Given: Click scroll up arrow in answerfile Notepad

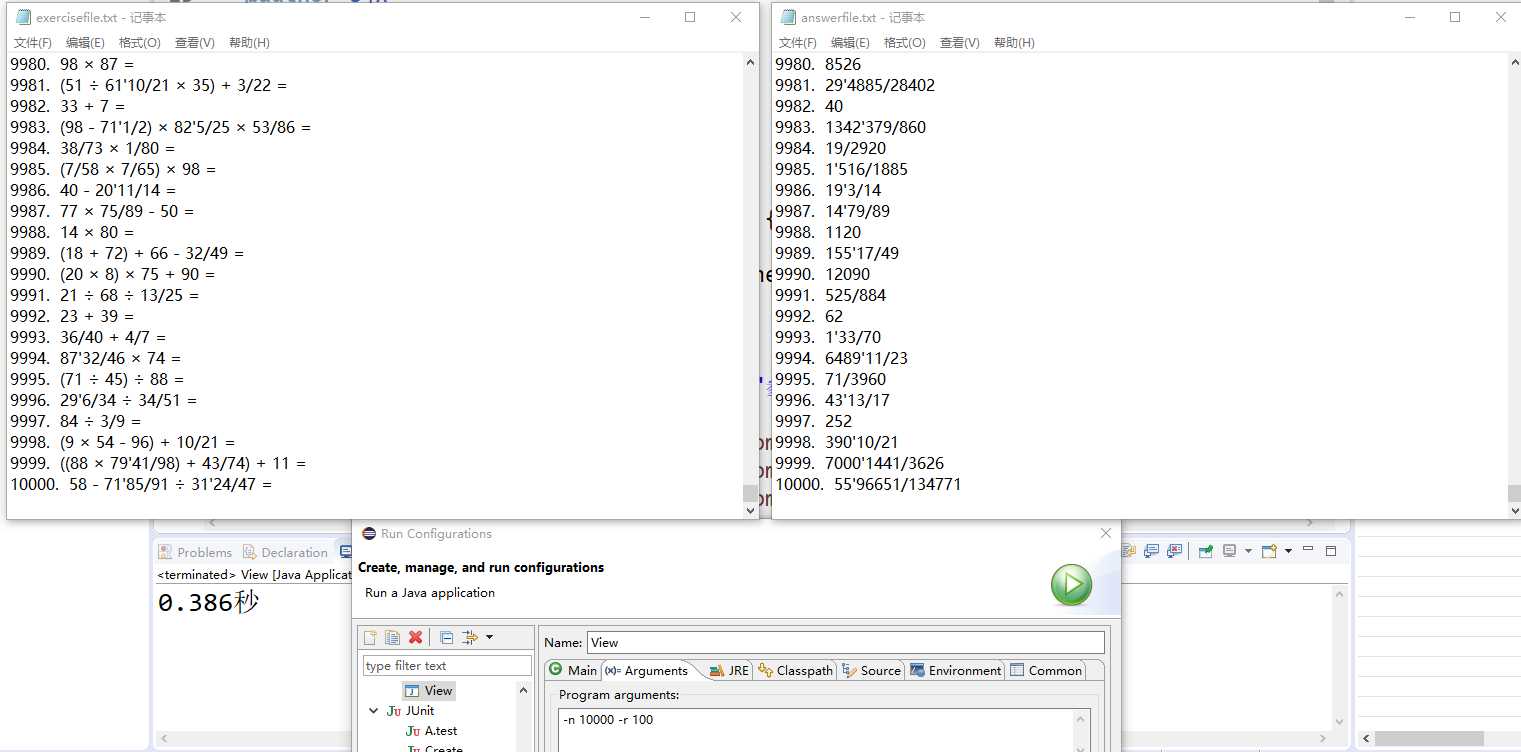Looking at the screenshot, I should click(1515, 62).
